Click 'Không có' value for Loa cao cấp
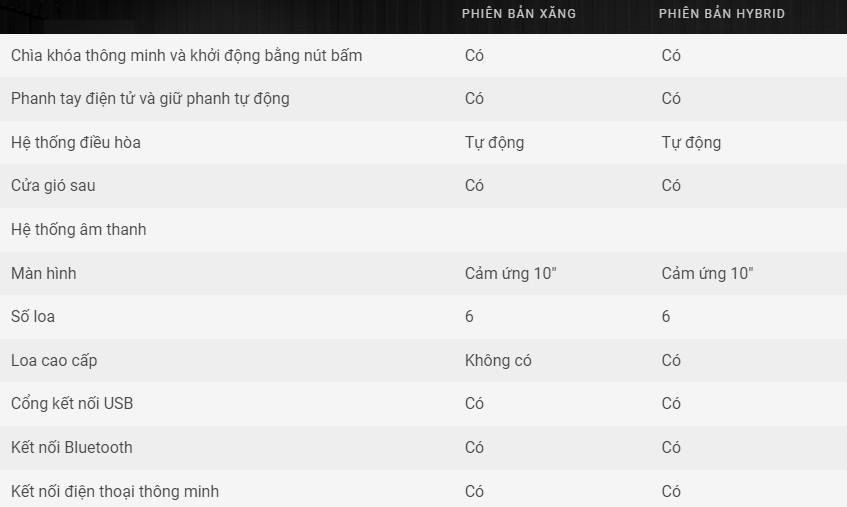This screenshot has width=847, height=507. 498,361
